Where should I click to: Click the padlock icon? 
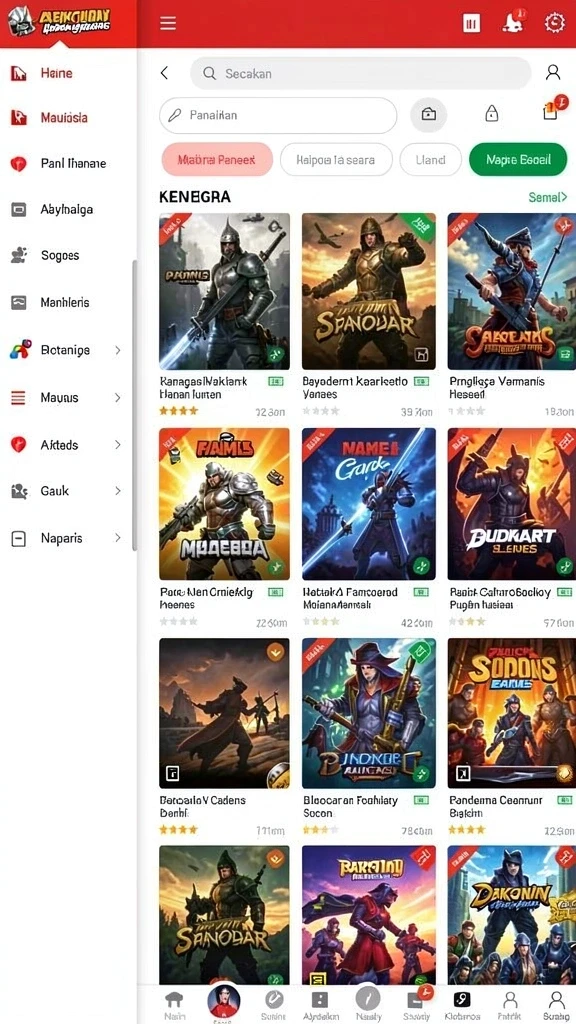pos(492,114)
